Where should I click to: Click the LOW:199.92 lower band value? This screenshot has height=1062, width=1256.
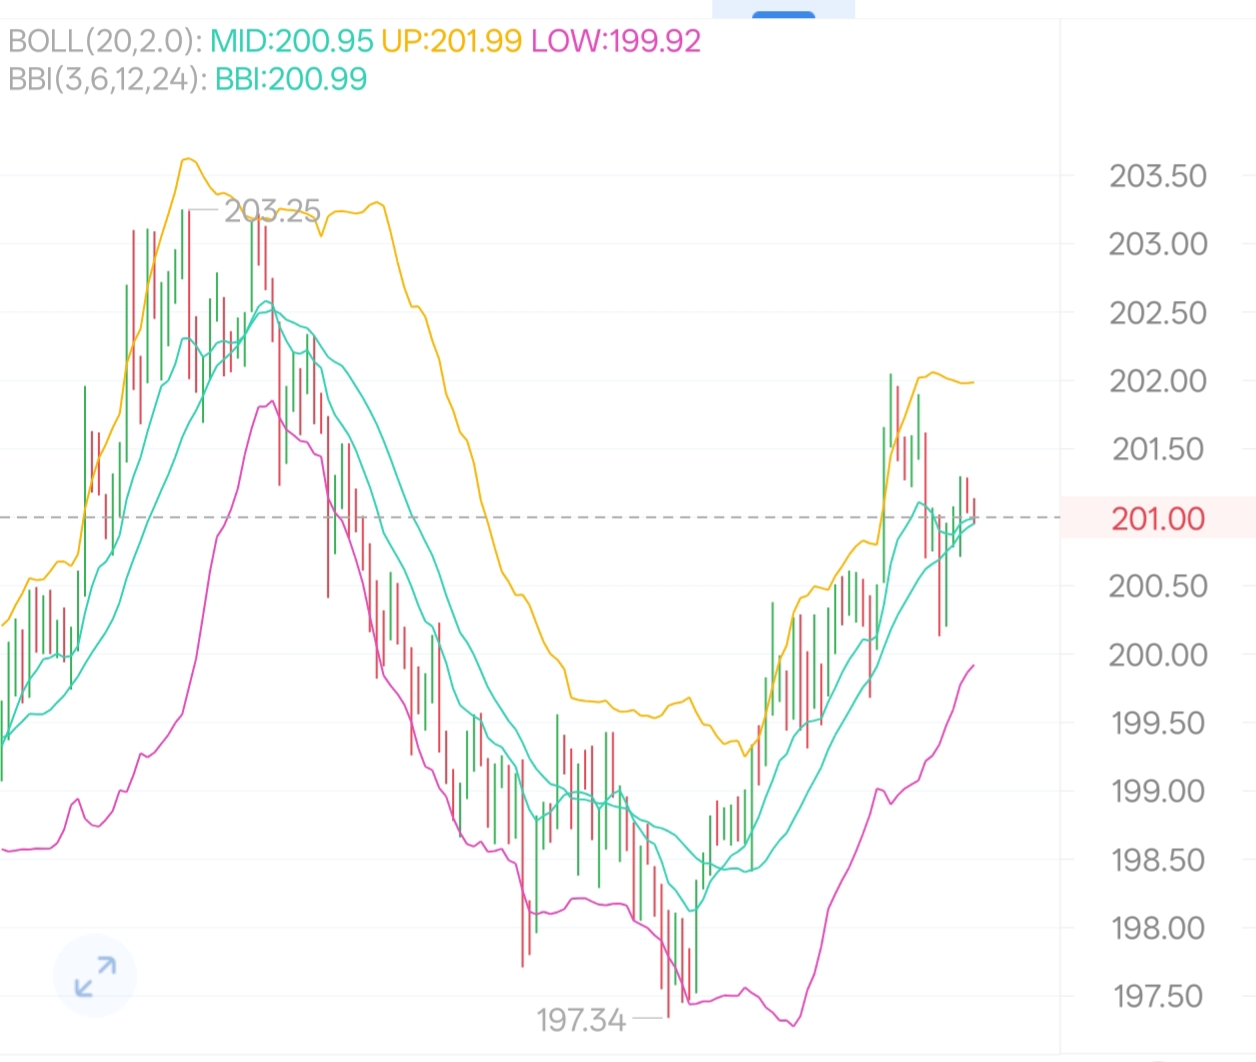coord(615,41)
